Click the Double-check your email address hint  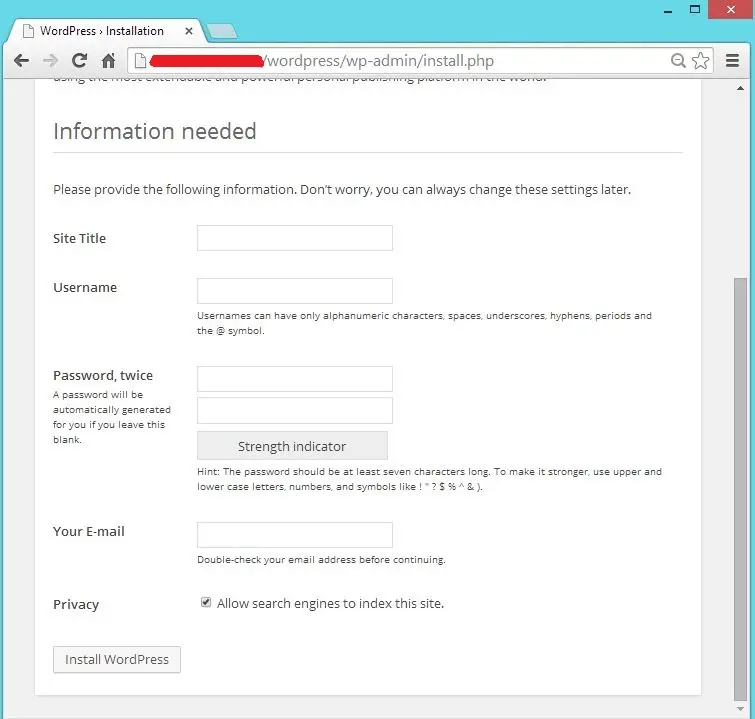[321, 560]
